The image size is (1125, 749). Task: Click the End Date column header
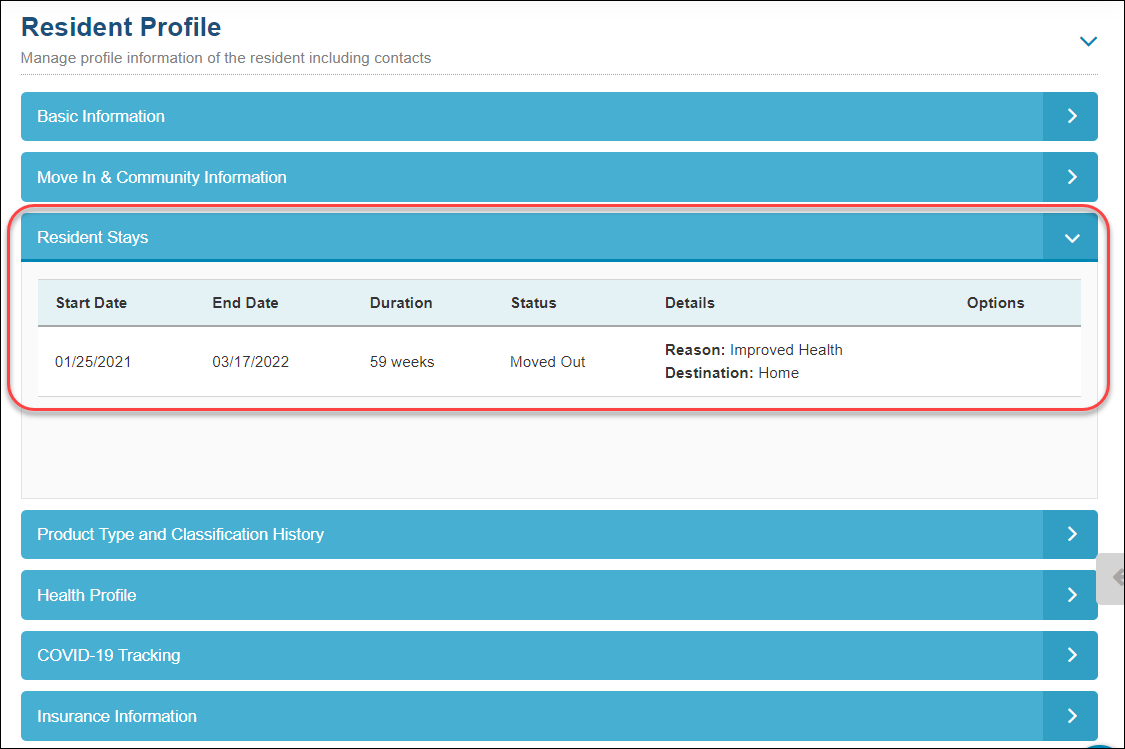(x=245, y=303)
